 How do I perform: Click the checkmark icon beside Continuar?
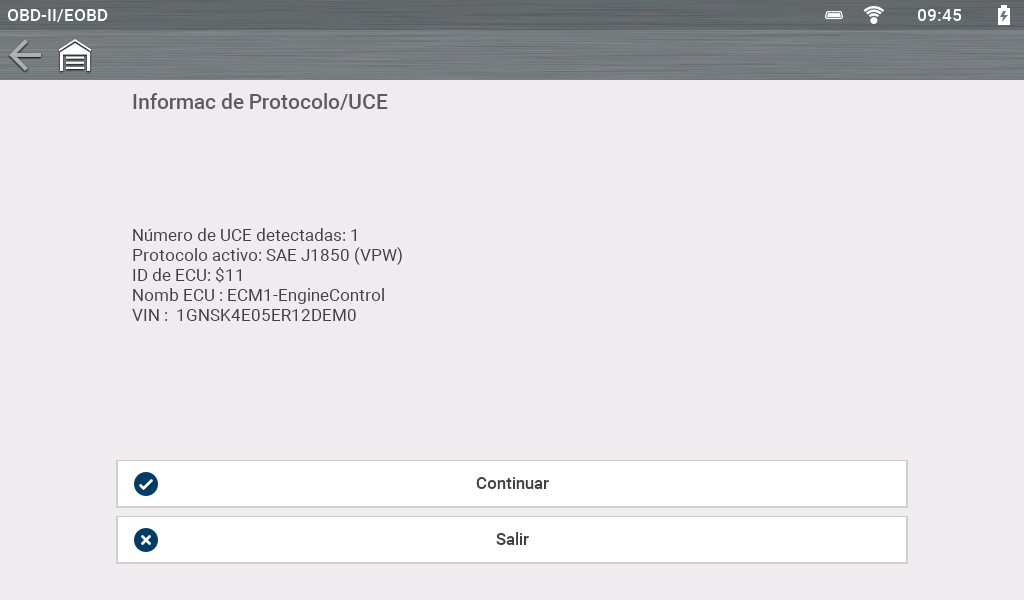146,483
